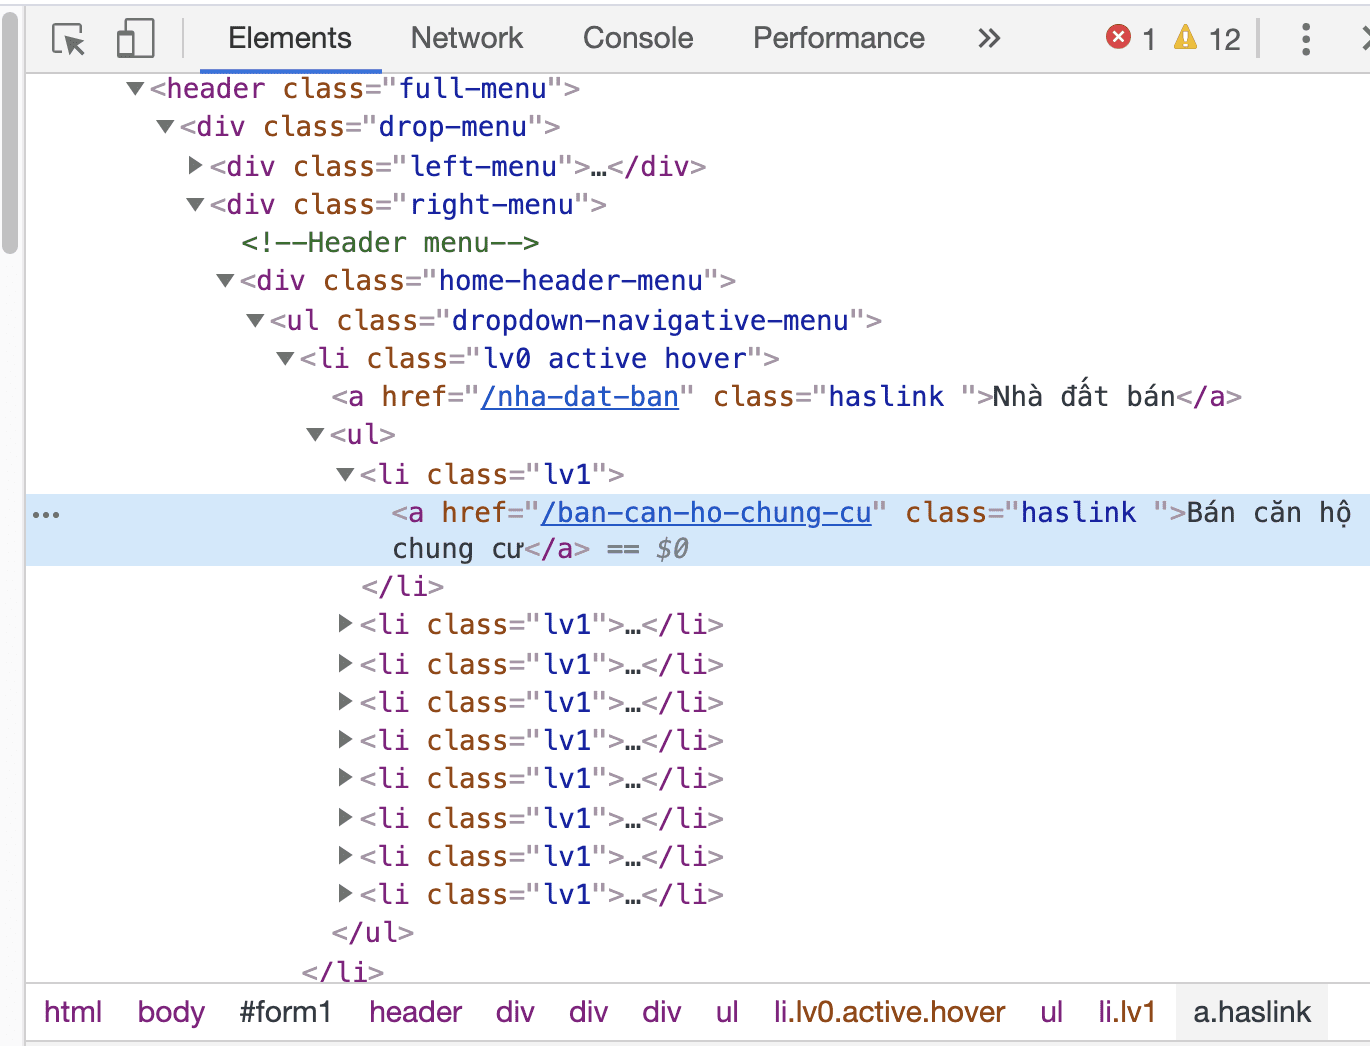Switch to the Network tab

[x=466, y=38]
